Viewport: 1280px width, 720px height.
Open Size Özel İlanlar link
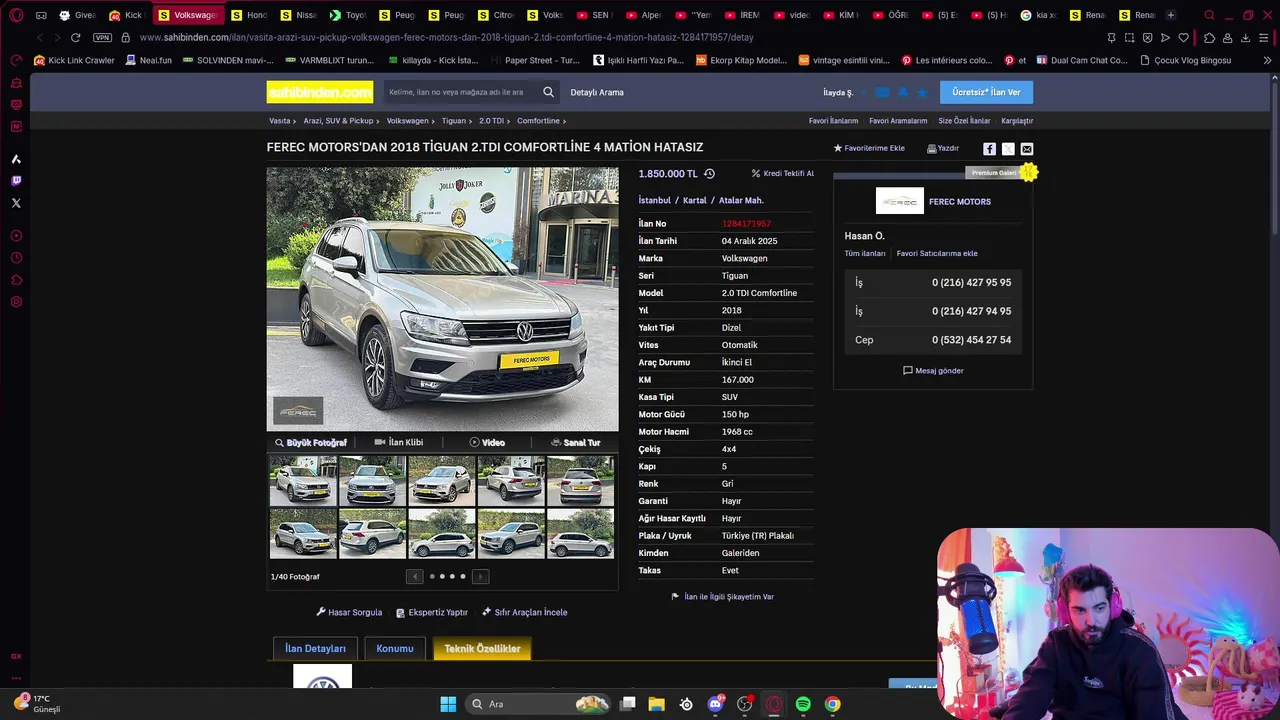click(x=964, y=121)
